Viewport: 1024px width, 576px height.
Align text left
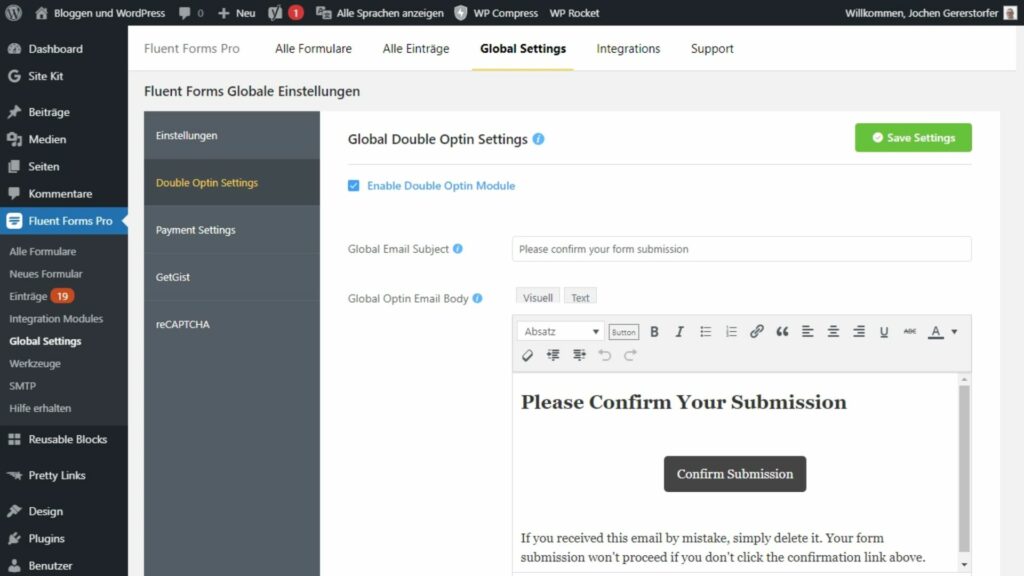[807, 332]
